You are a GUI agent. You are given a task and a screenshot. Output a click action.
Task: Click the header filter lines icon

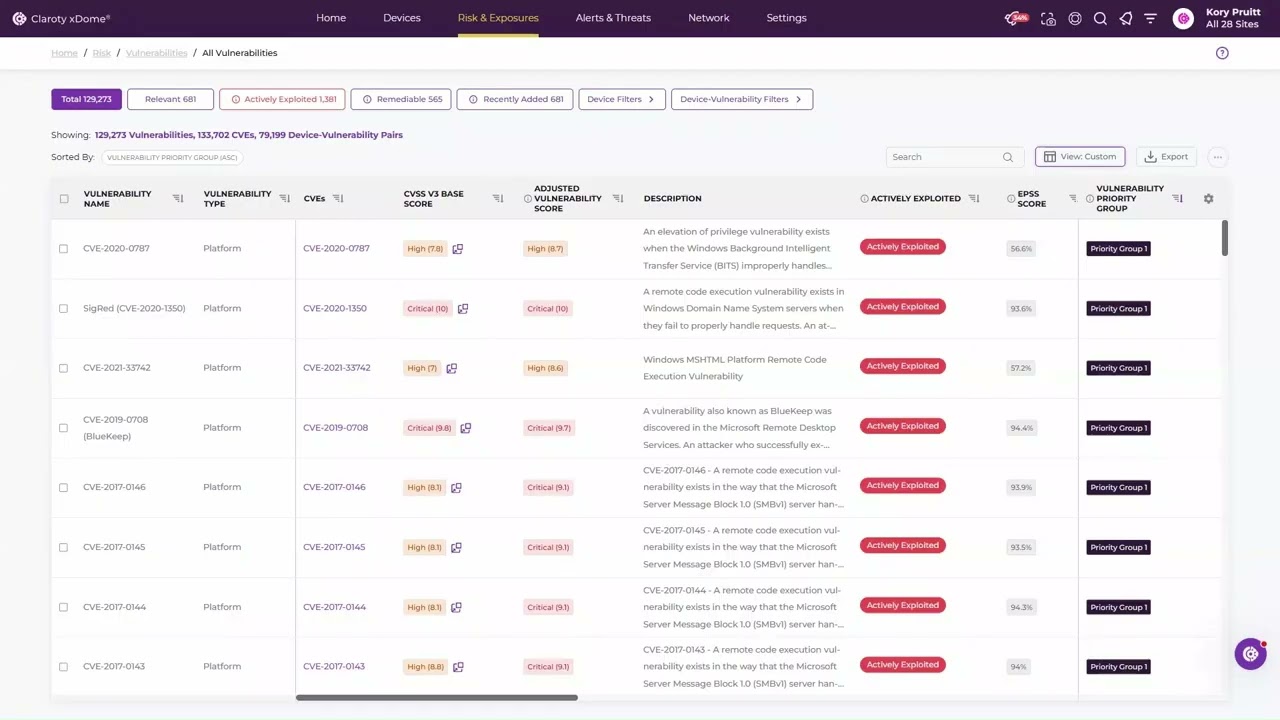(x=1150, y=18)
